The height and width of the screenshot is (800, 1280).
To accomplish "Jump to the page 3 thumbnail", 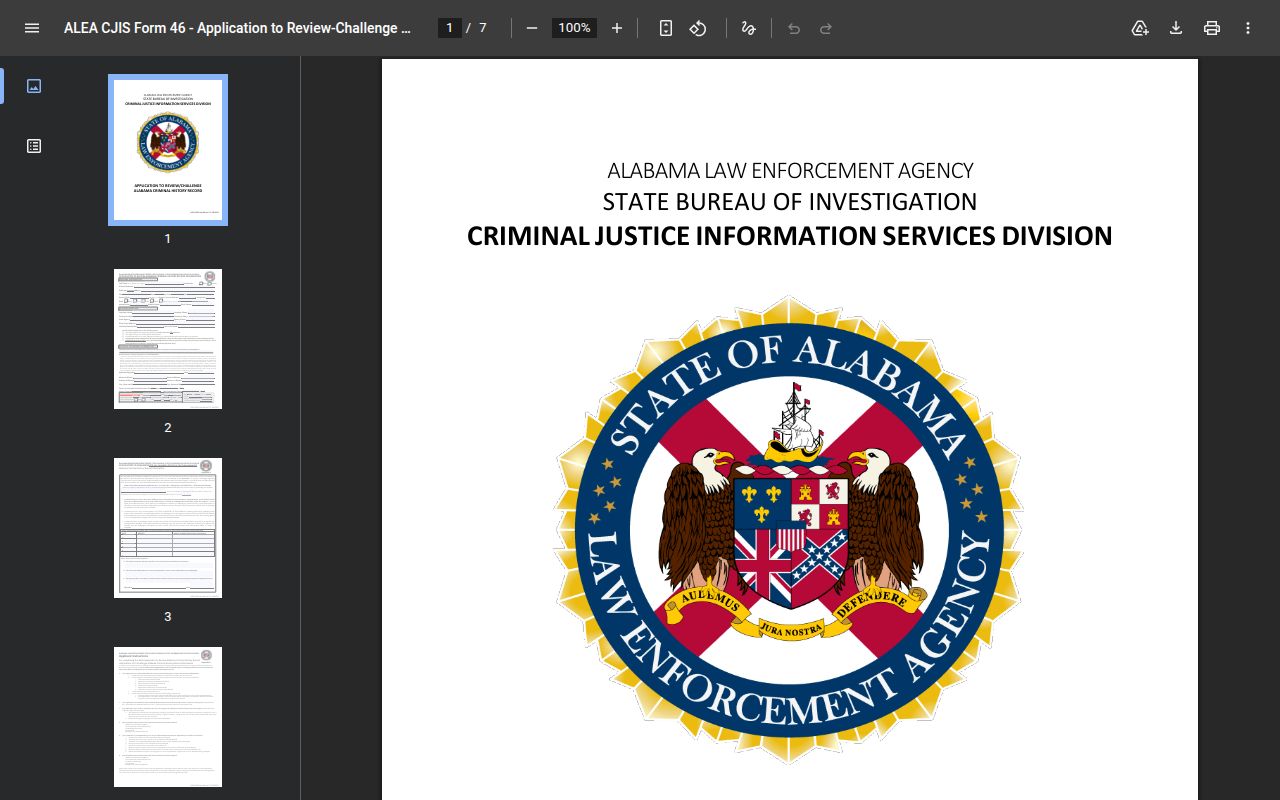I will (168, 528).
